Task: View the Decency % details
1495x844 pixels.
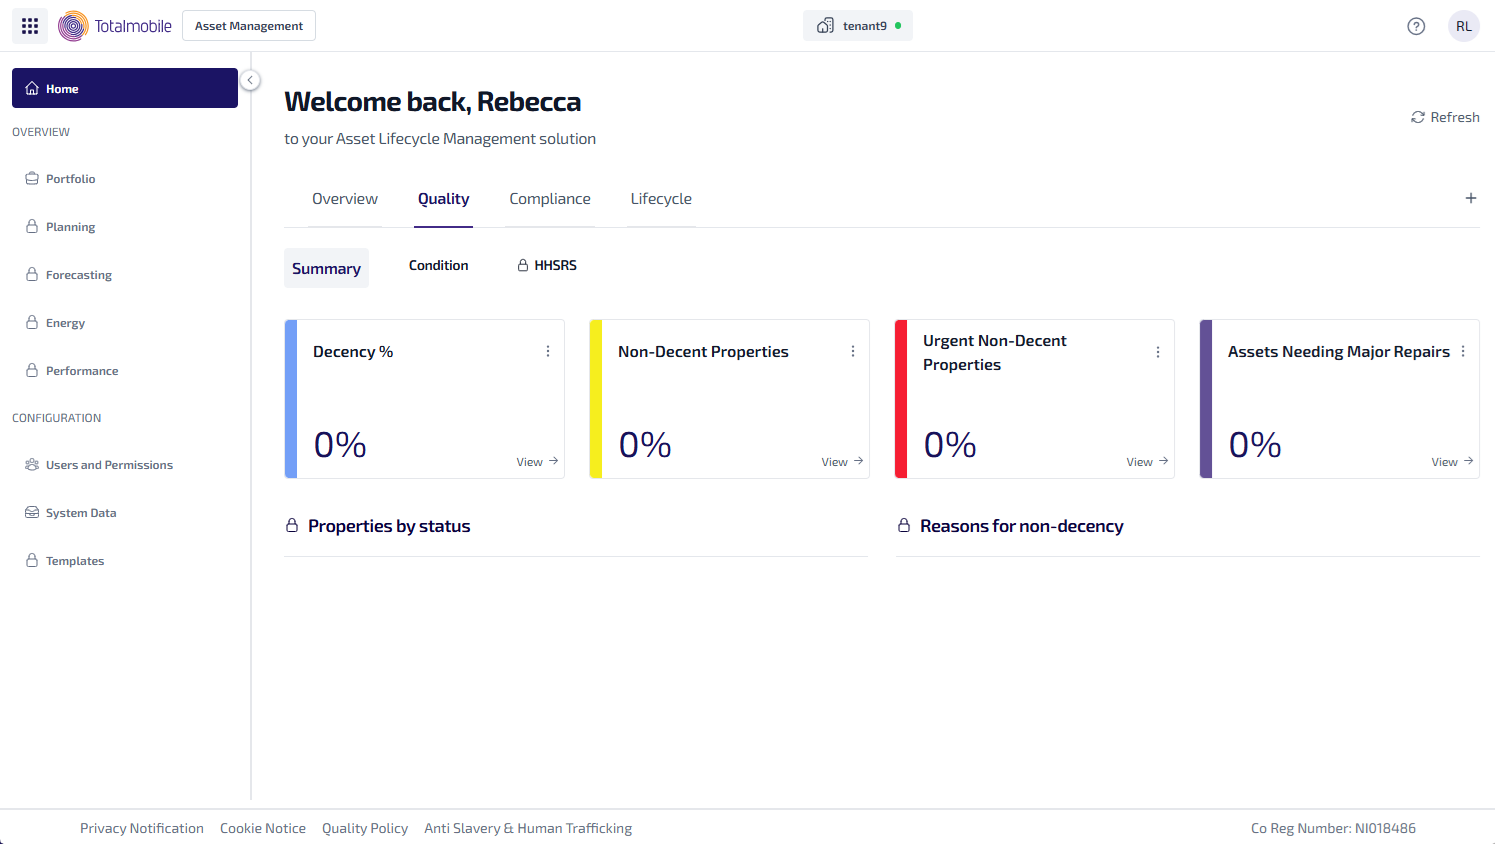Action: 537,461
